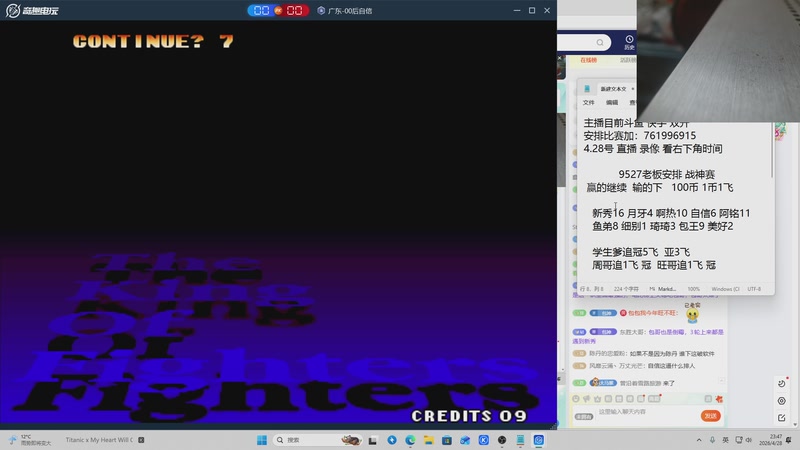Click the volume speaker icon in tray

tap(748, 440)
